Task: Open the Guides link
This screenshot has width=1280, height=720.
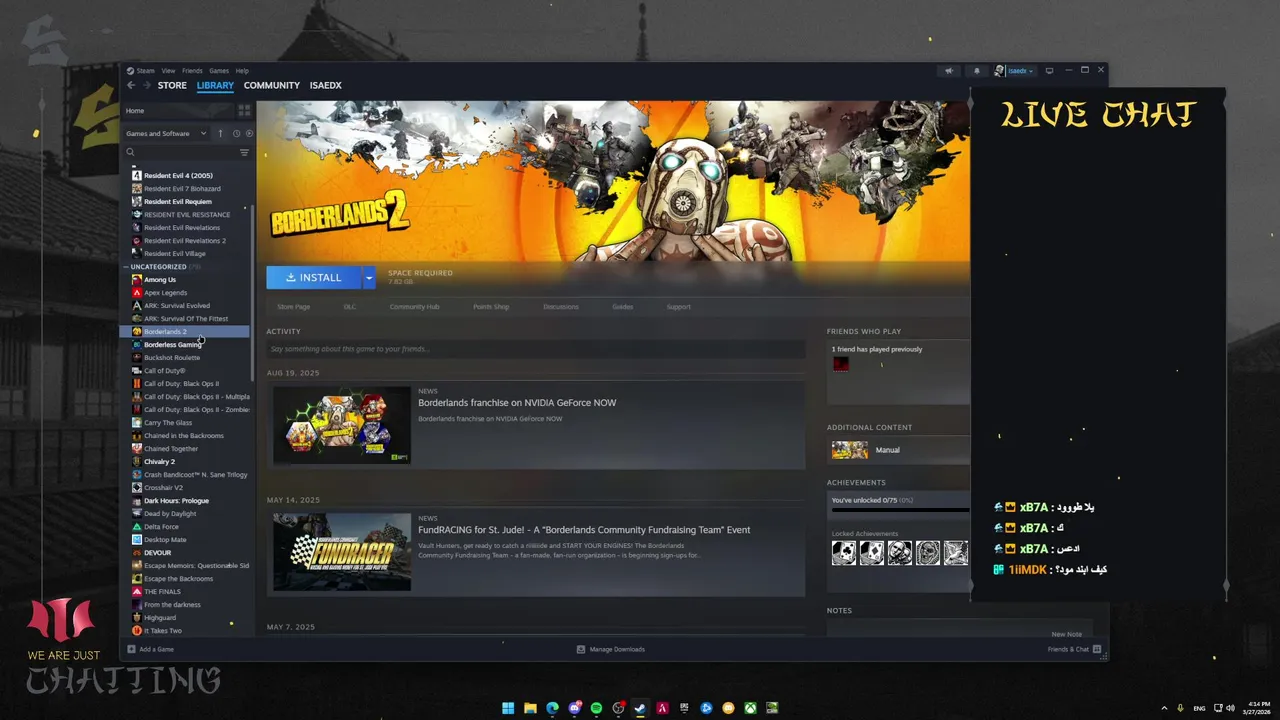Action: coord(623,307)
